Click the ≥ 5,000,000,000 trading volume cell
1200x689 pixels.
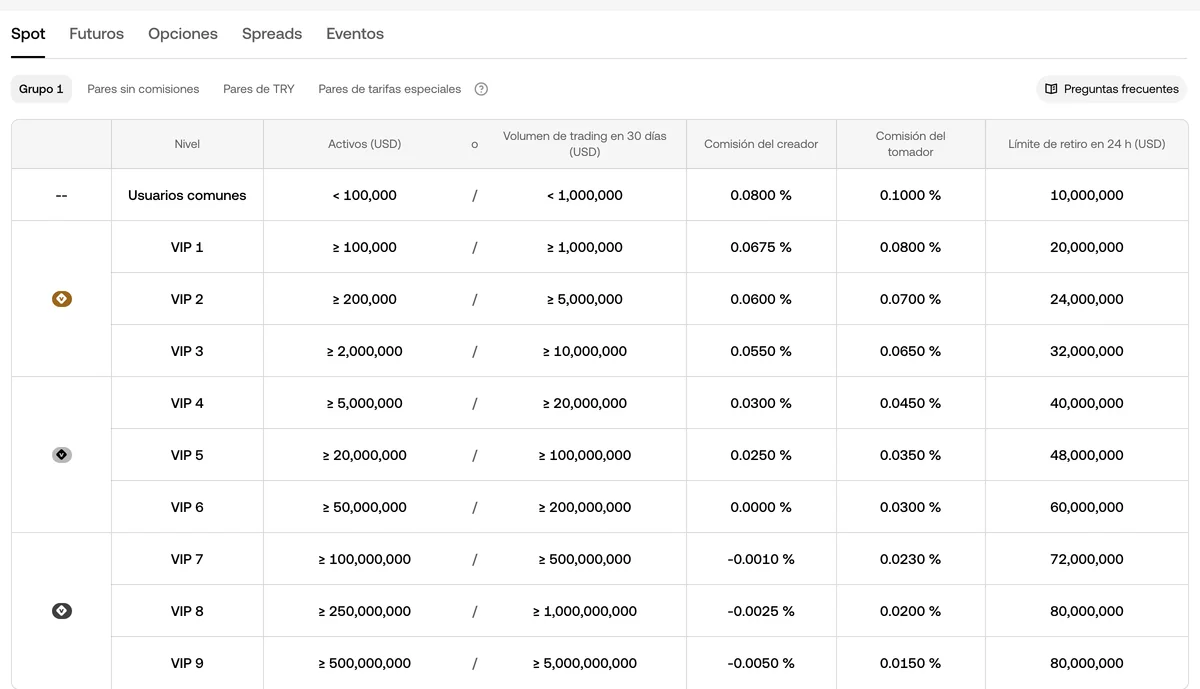click(x=585, y=663)
